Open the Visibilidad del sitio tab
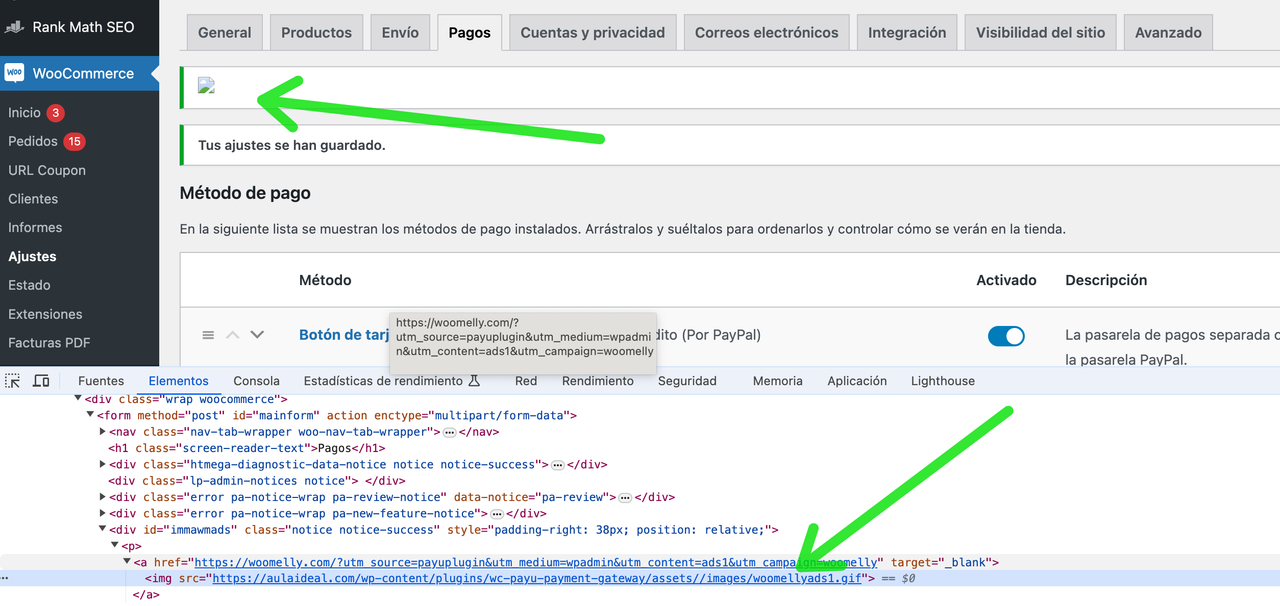The width and height of the screenshot is (1280, 606). pyautogui.click(x=1041, y=32)
